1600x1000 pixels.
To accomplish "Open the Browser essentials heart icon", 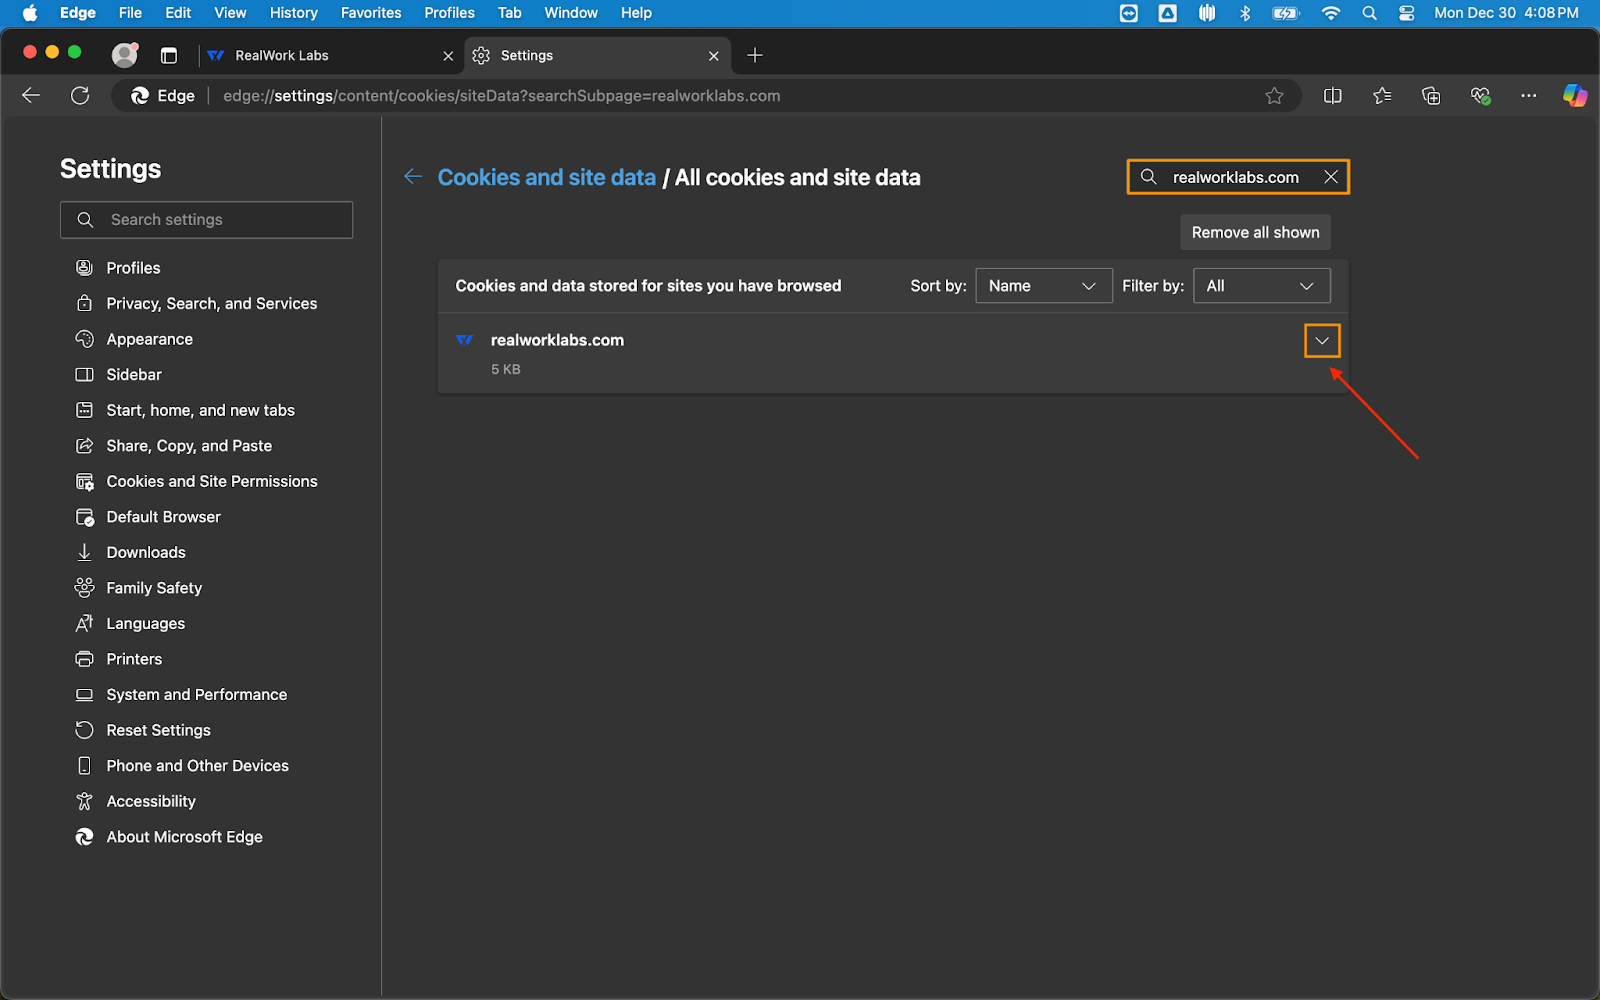I will 1480,96.
